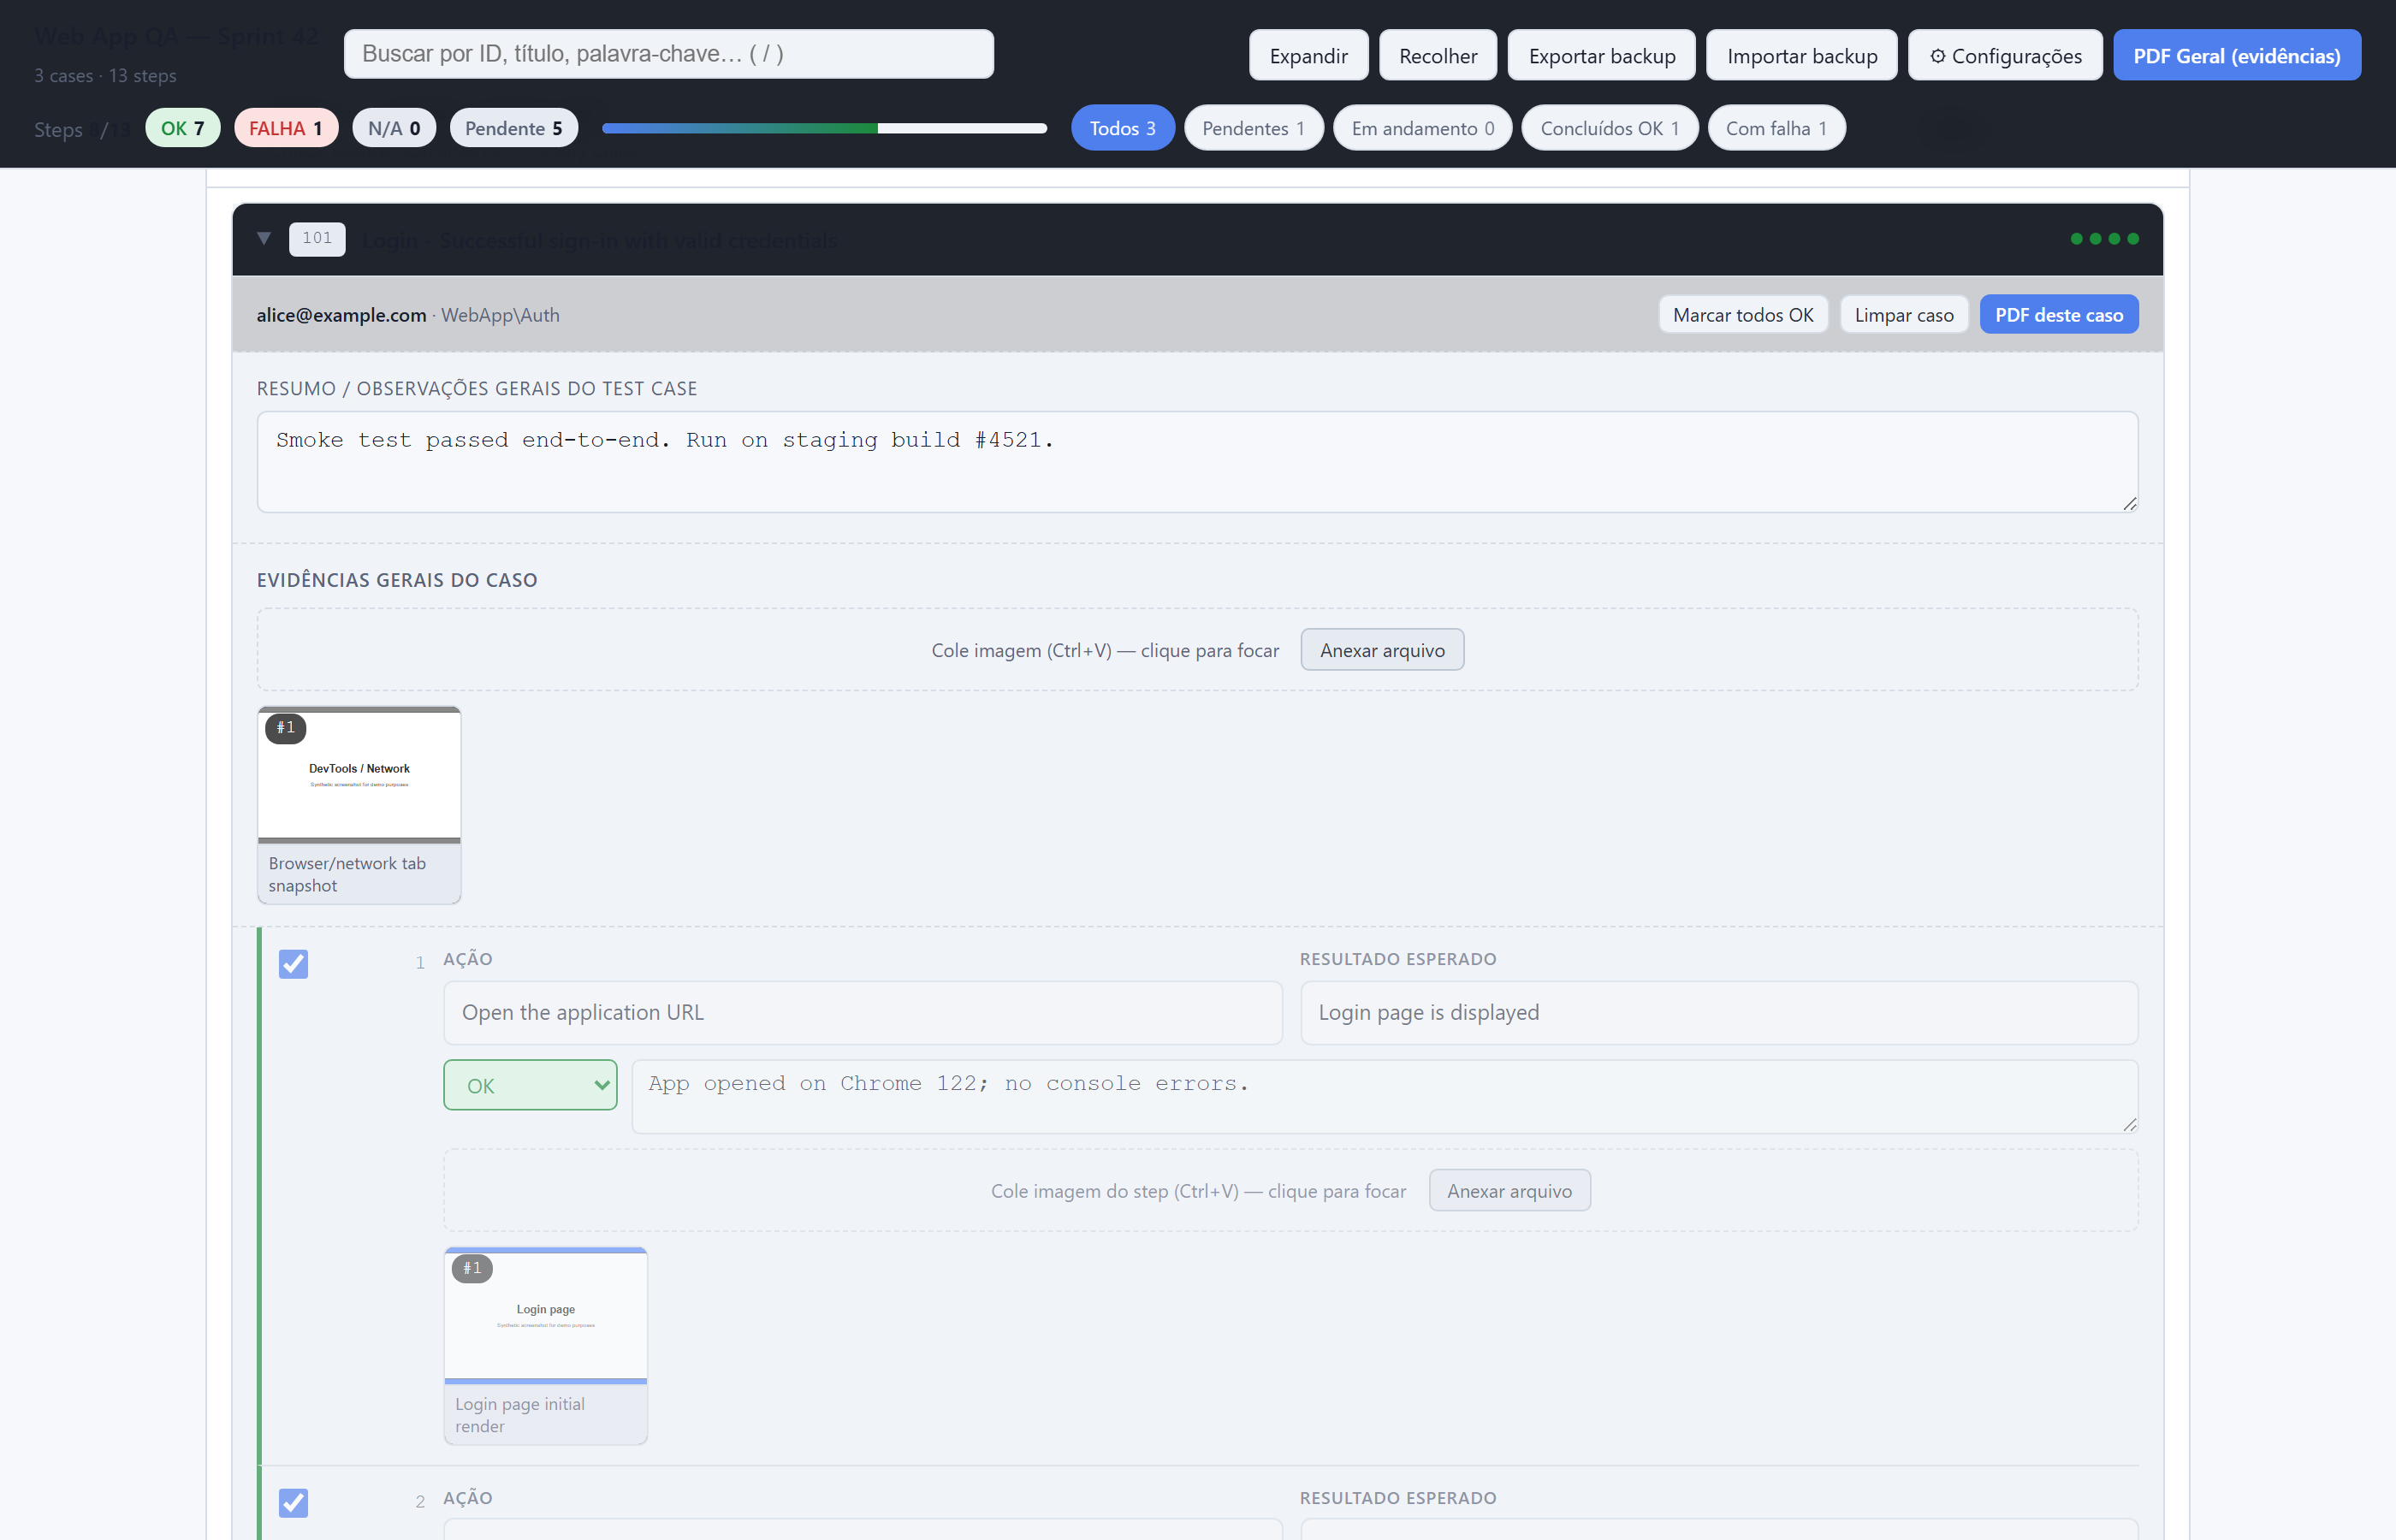Click the OK 7 status pill

pyautogui.click(x=182, y=128)
